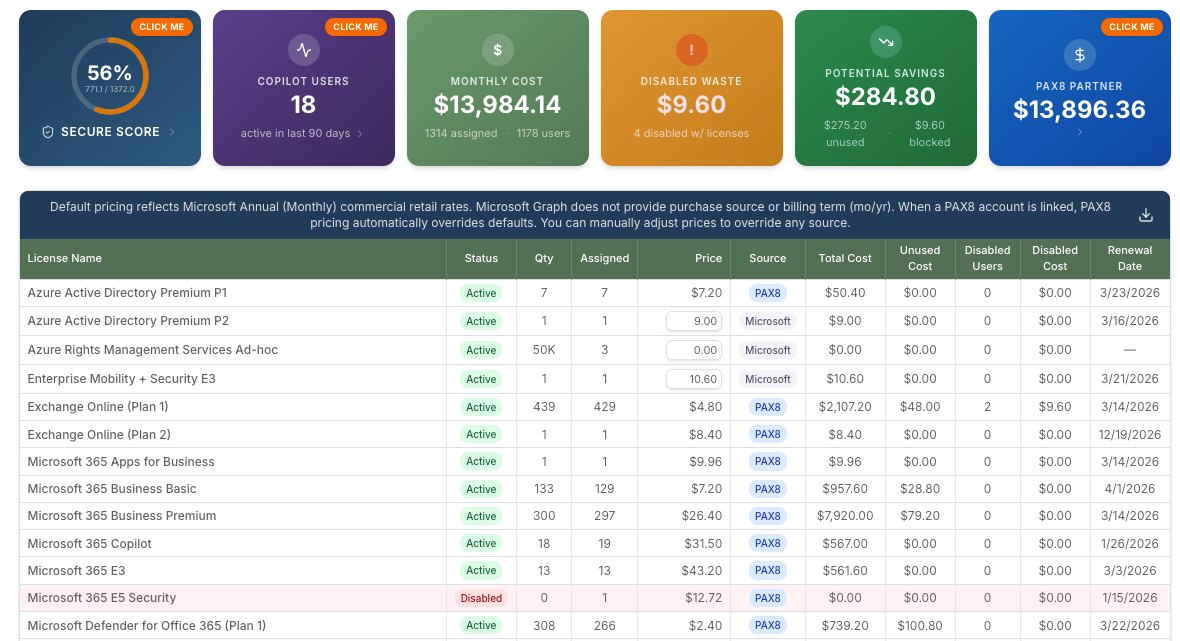
Task: Click the $7,920.00 total cost cell
Action: [845, 516]
